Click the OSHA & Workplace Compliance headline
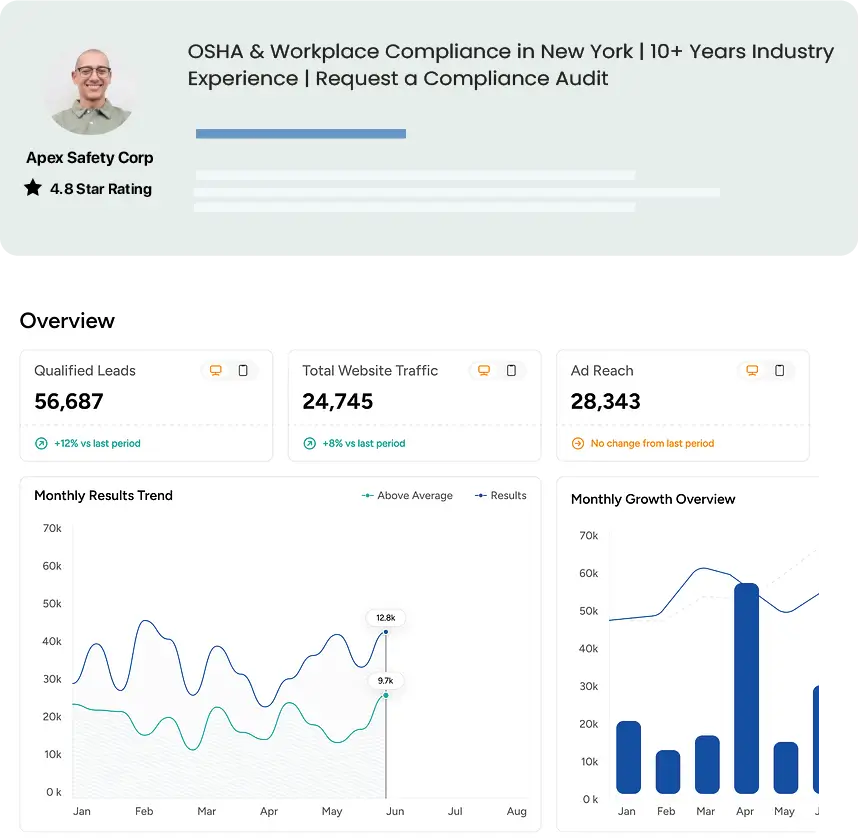Viewport: 865px width, 839px height. pos(510,65)
